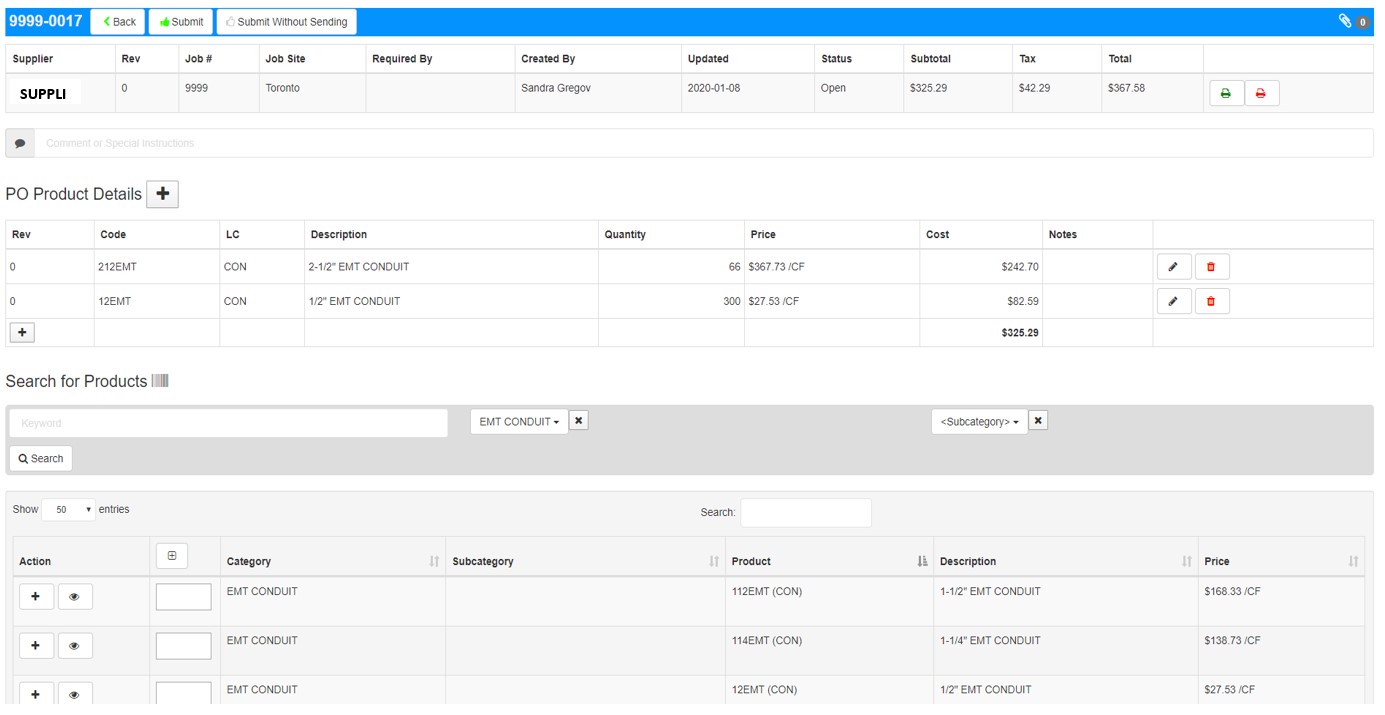Click plus button below PO product rows
The height and width of the screenshot is (715, 1385).
coord(22,332)
